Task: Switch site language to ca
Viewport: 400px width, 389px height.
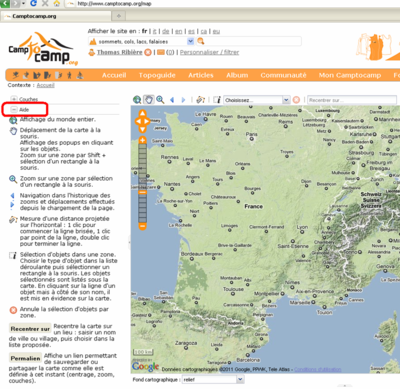Action: (204, 31)
